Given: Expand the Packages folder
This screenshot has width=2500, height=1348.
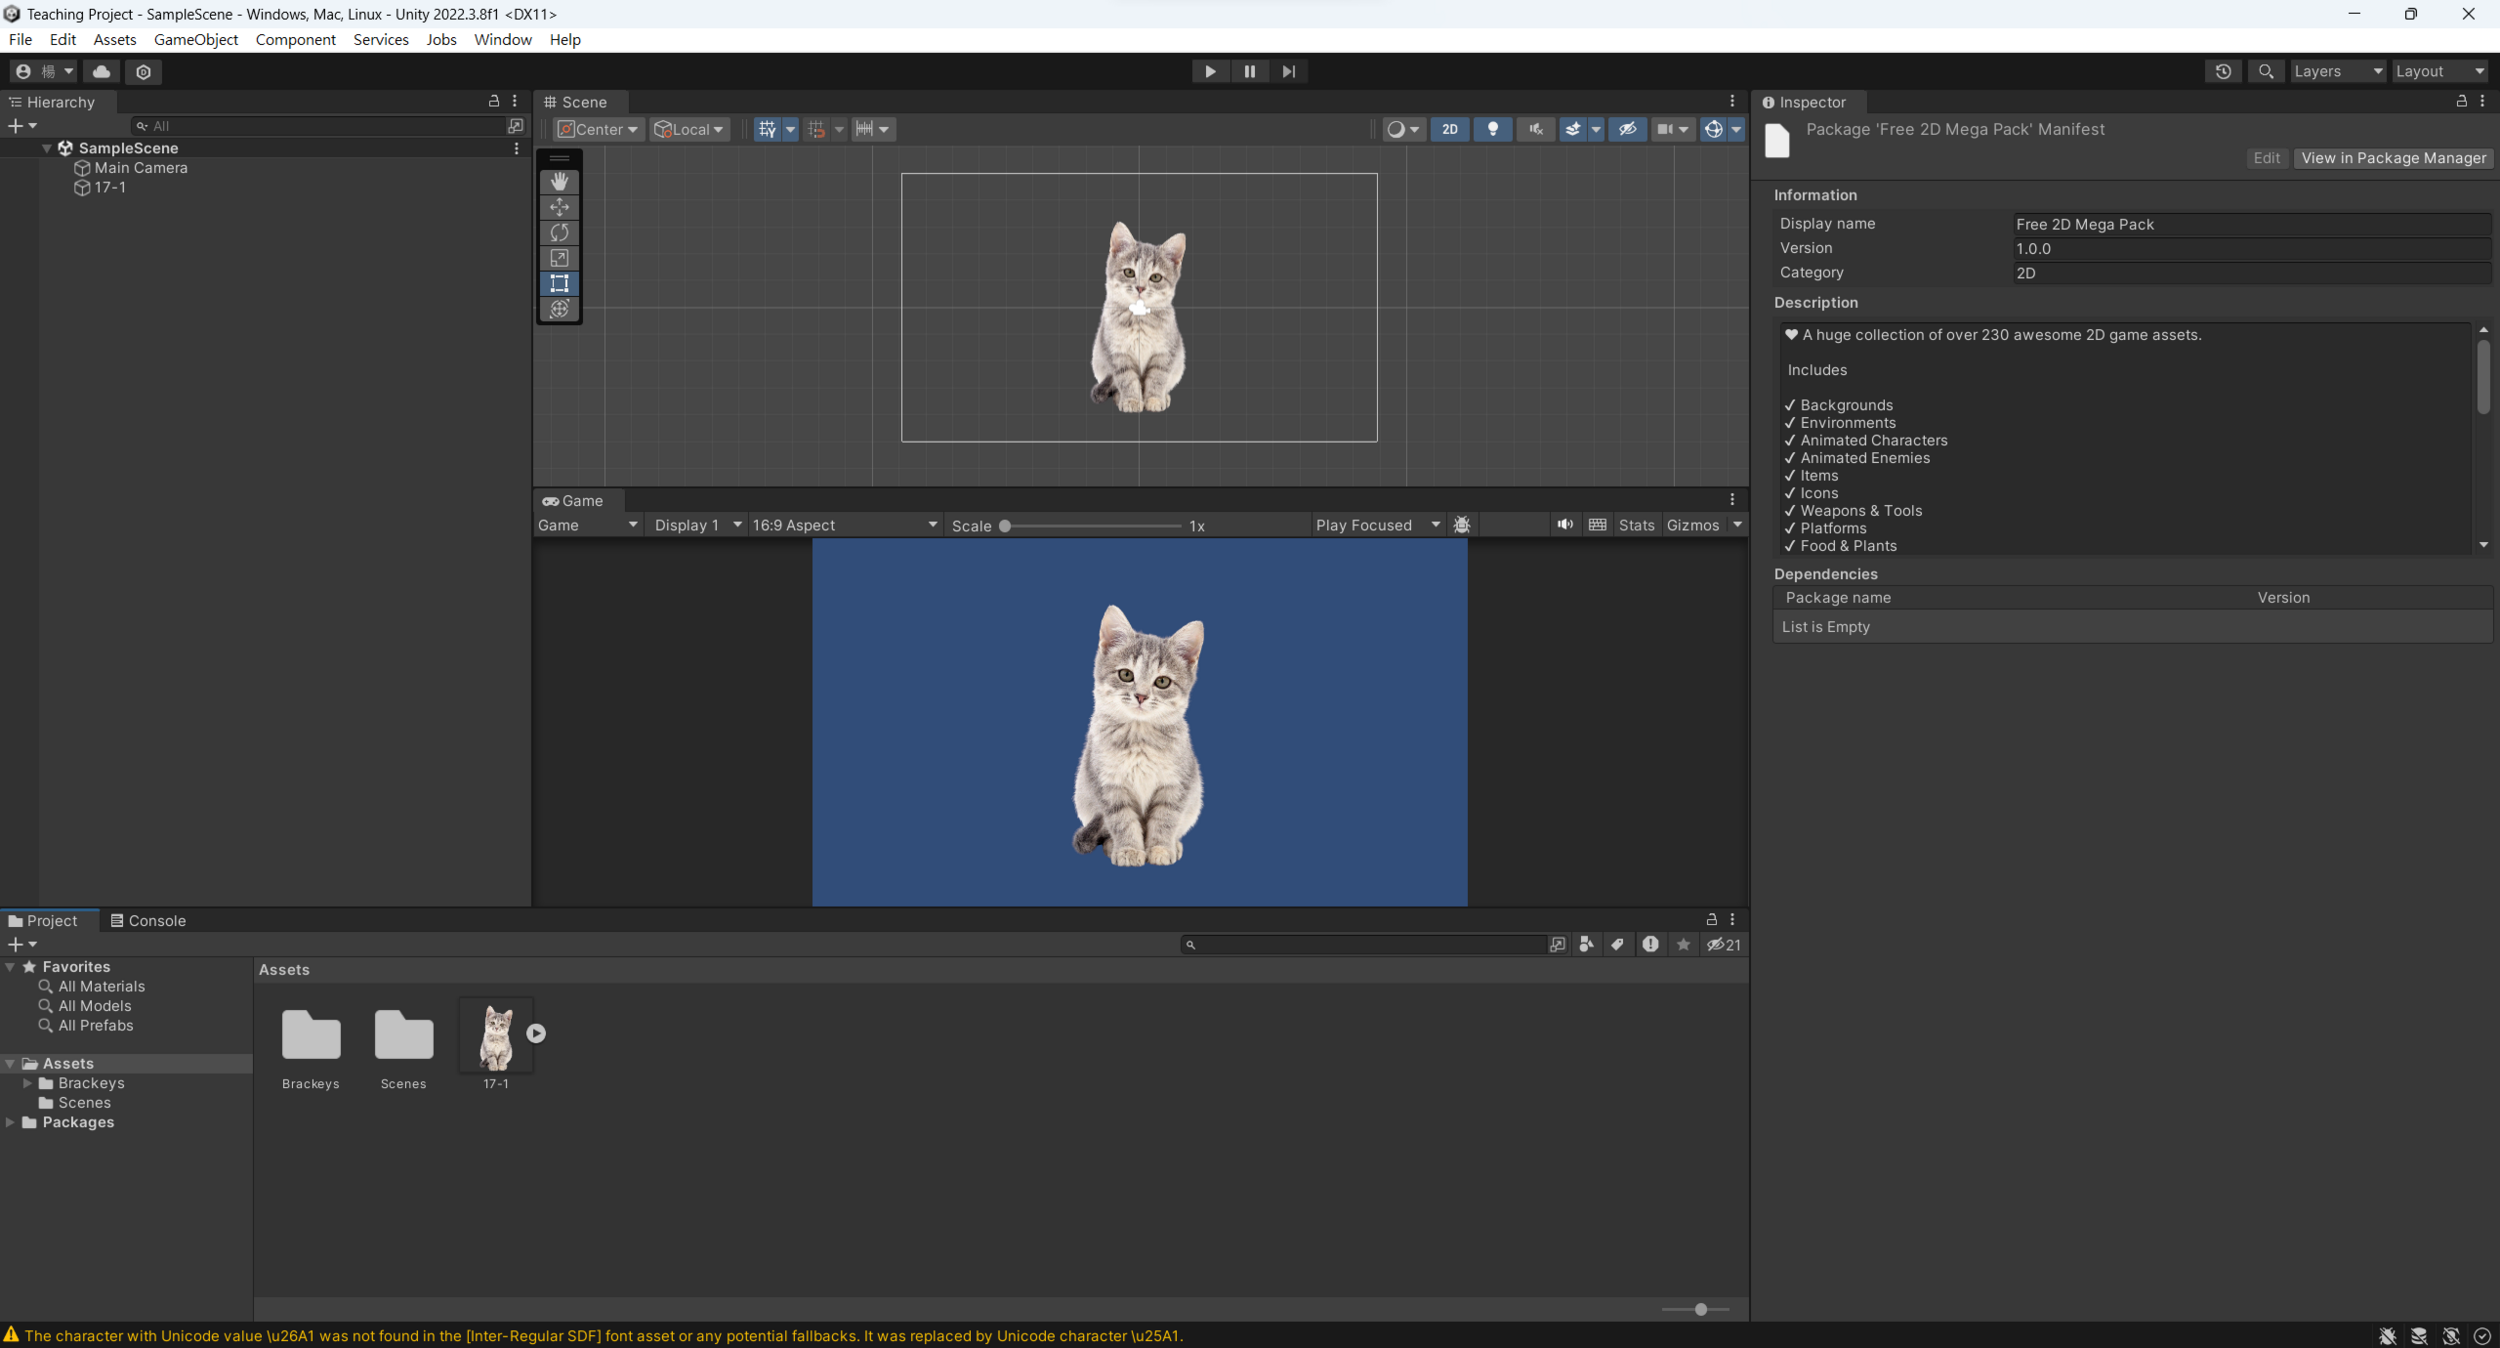Looking at the screenshot, I should coord(10,1122).
